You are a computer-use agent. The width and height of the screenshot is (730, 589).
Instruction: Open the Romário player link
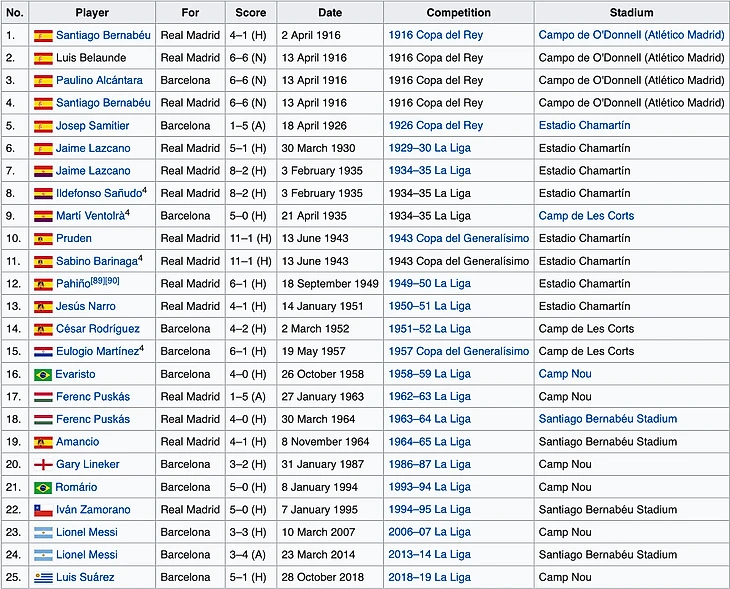click(x=76, y=487)
